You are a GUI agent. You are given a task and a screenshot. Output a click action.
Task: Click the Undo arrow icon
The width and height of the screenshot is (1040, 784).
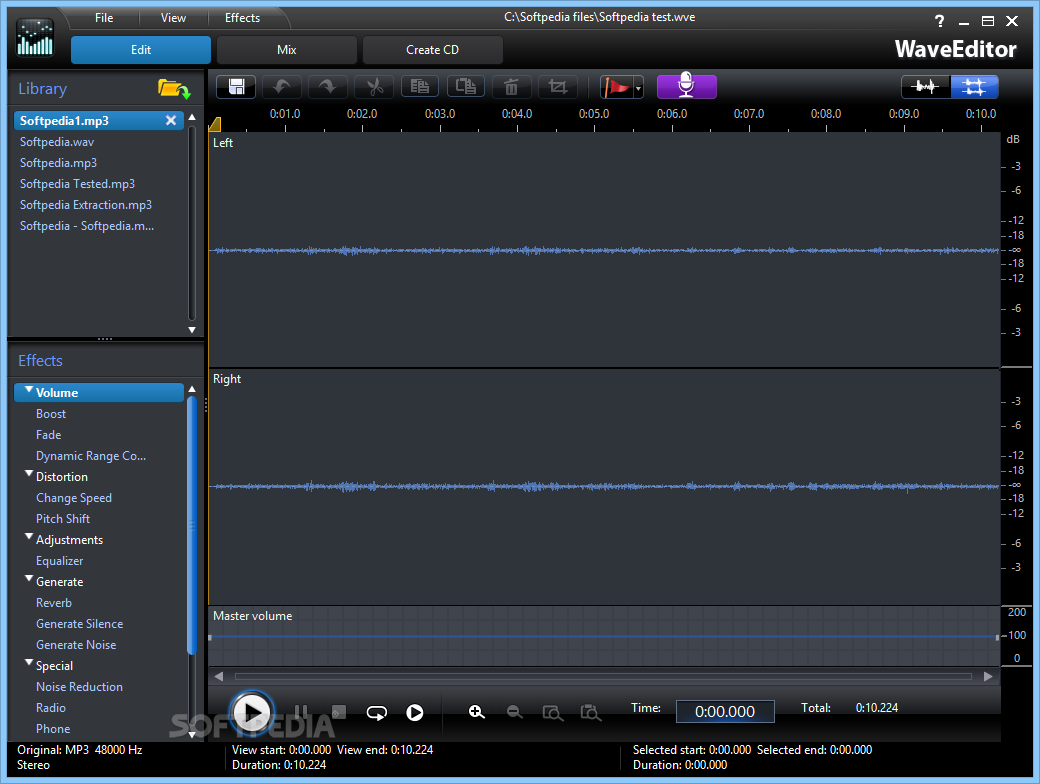(282, 87)
